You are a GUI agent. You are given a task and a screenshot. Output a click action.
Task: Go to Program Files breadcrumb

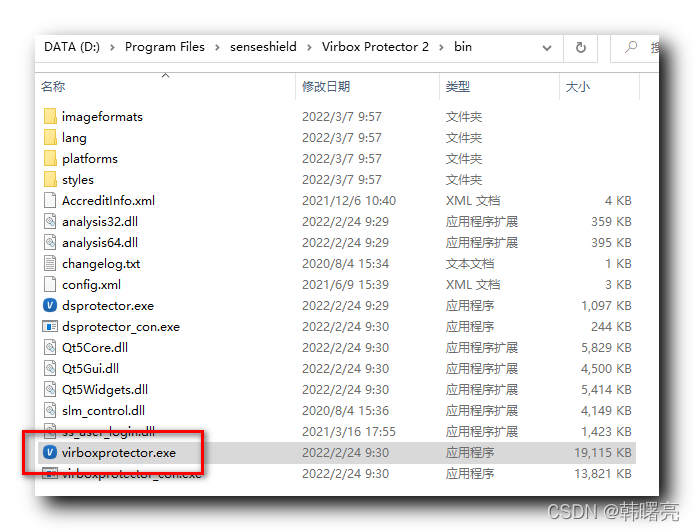point(165,47)
